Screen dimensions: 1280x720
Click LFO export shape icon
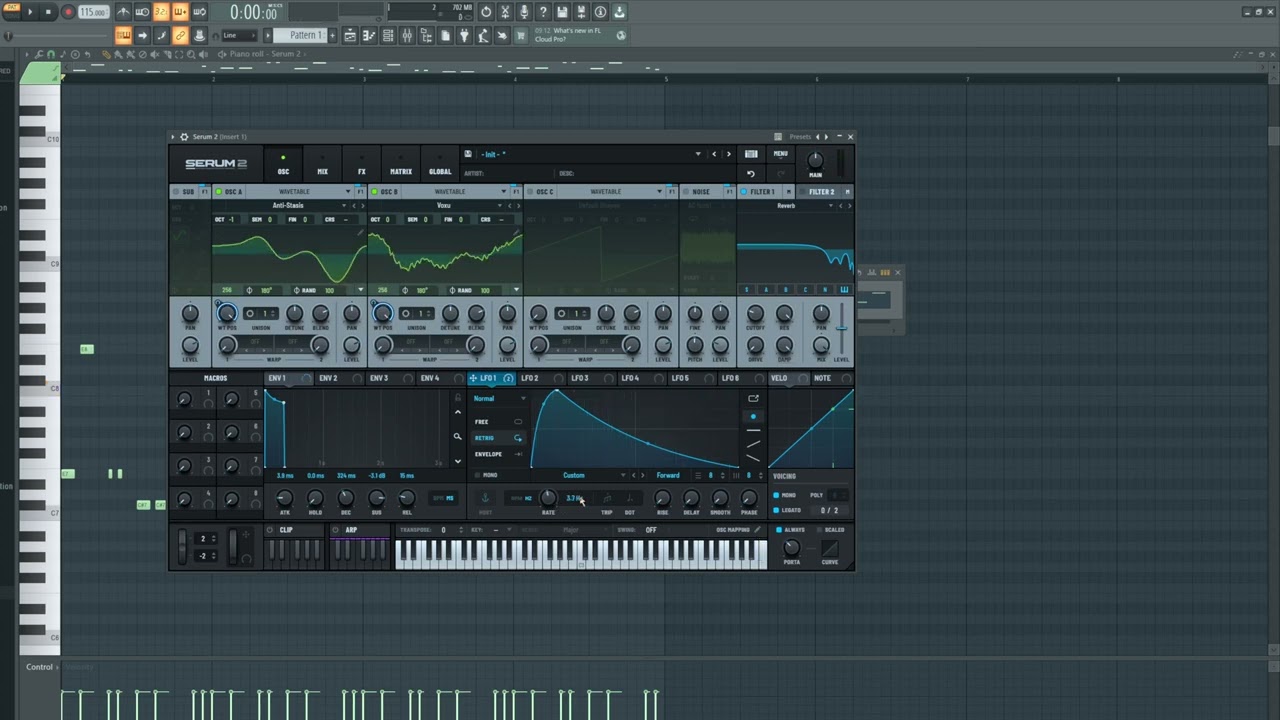tap(753, 398)
